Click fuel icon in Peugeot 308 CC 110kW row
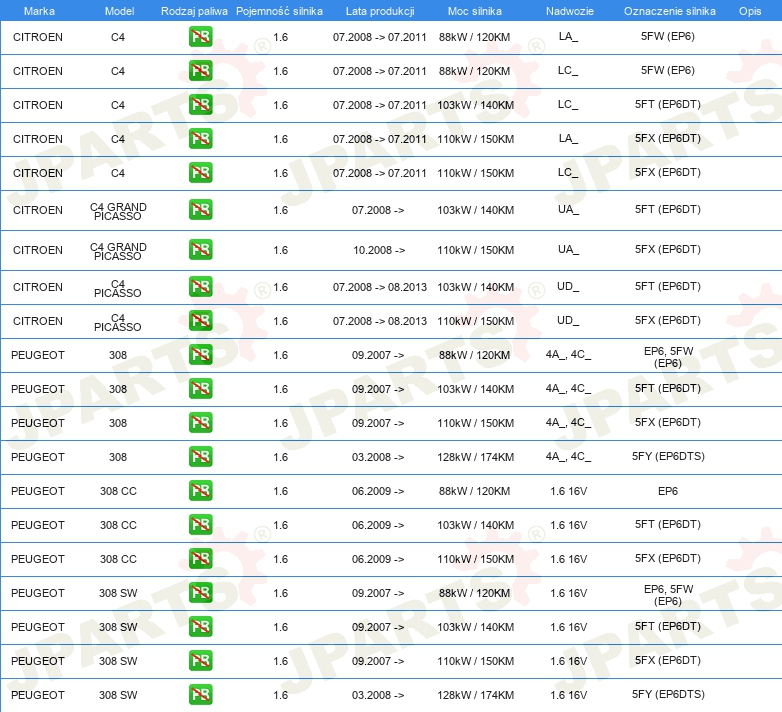782x712 pixels. click(200, 558)
